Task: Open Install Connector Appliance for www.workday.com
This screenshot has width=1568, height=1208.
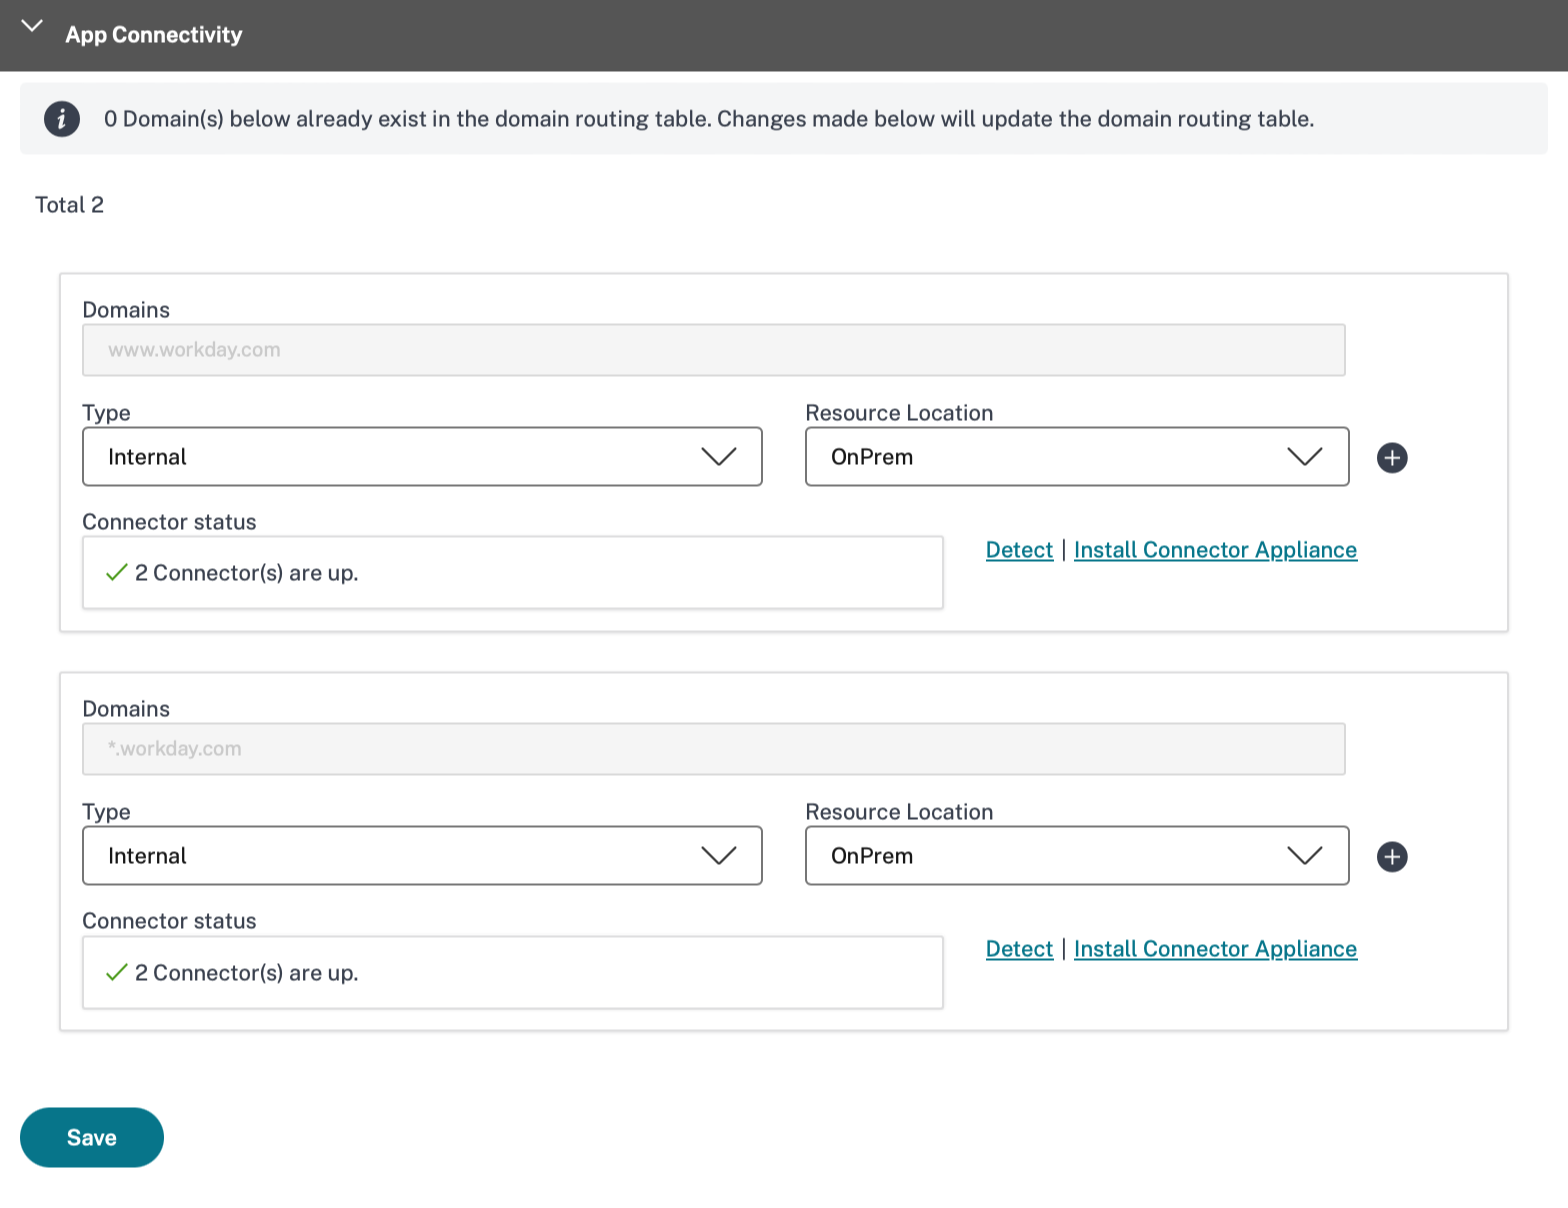Action: point(1214,550)
